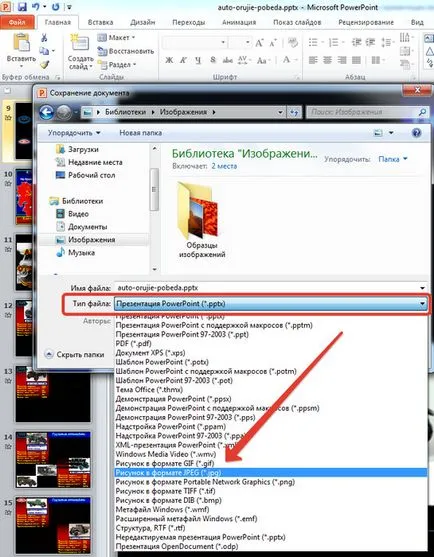434x557 pixels.
Task: Open the view options dropdown arrow
Action: click(391, 133)
